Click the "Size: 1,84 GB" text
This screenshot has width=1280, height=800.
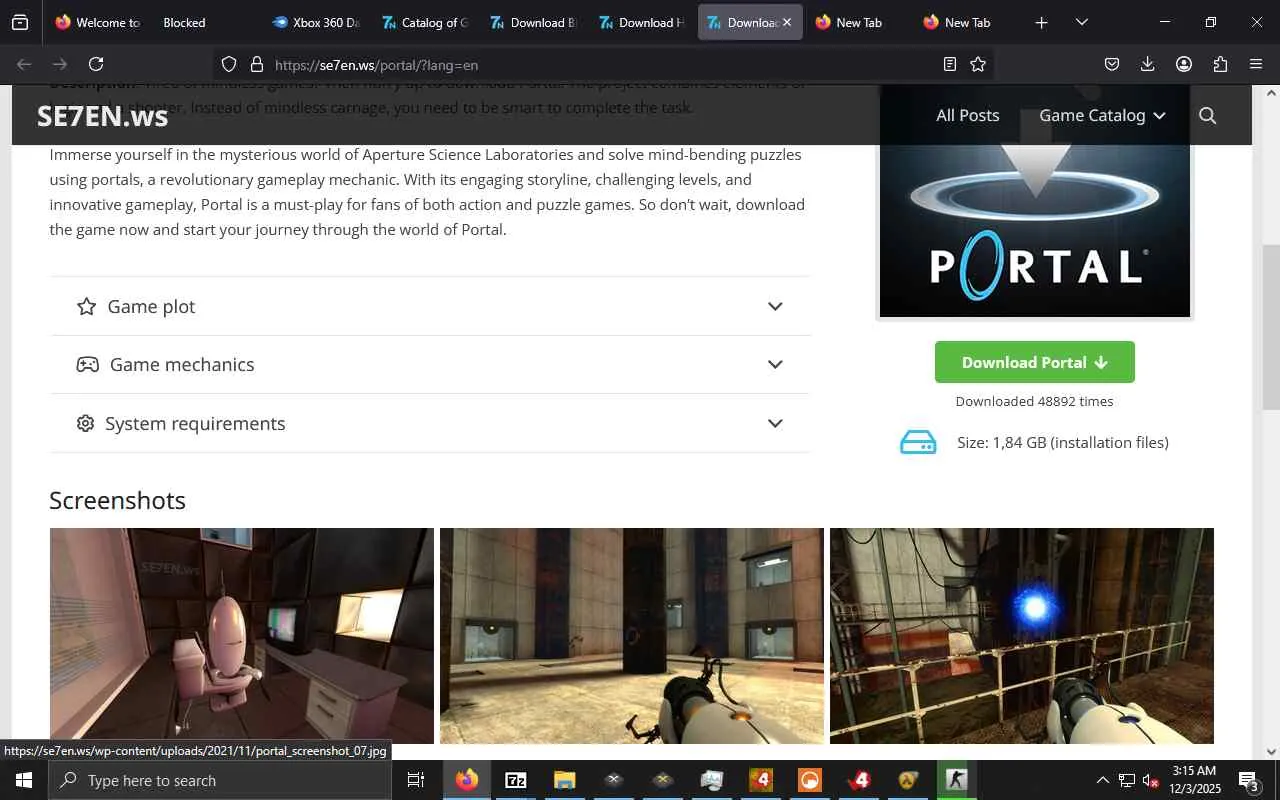coord(1062,442)
